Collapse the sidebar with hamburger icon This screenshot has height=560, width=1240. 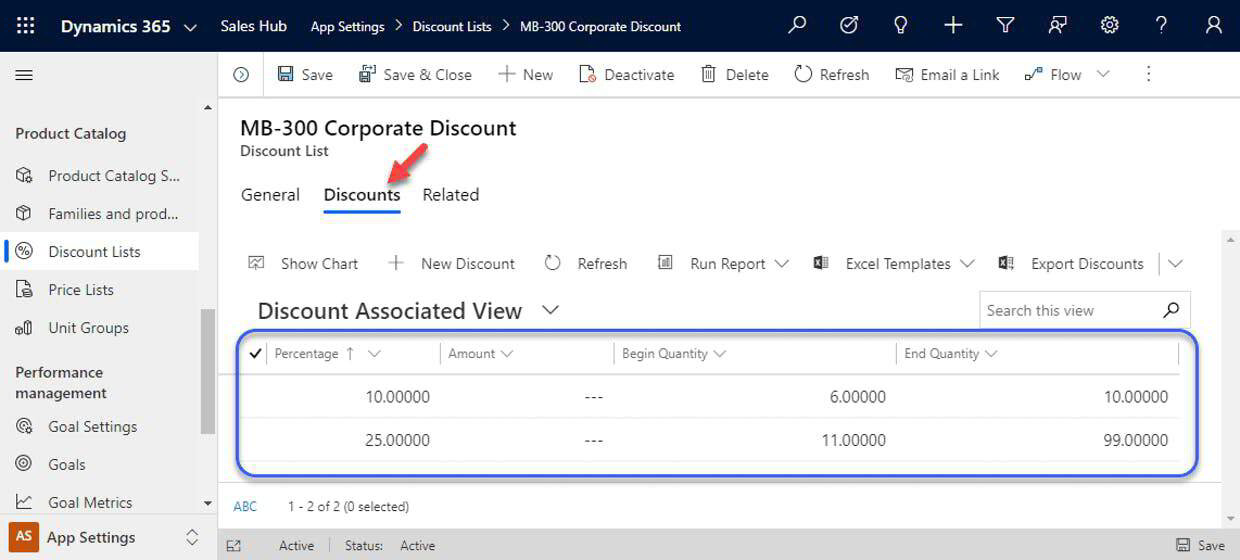[x=25, y=75]
